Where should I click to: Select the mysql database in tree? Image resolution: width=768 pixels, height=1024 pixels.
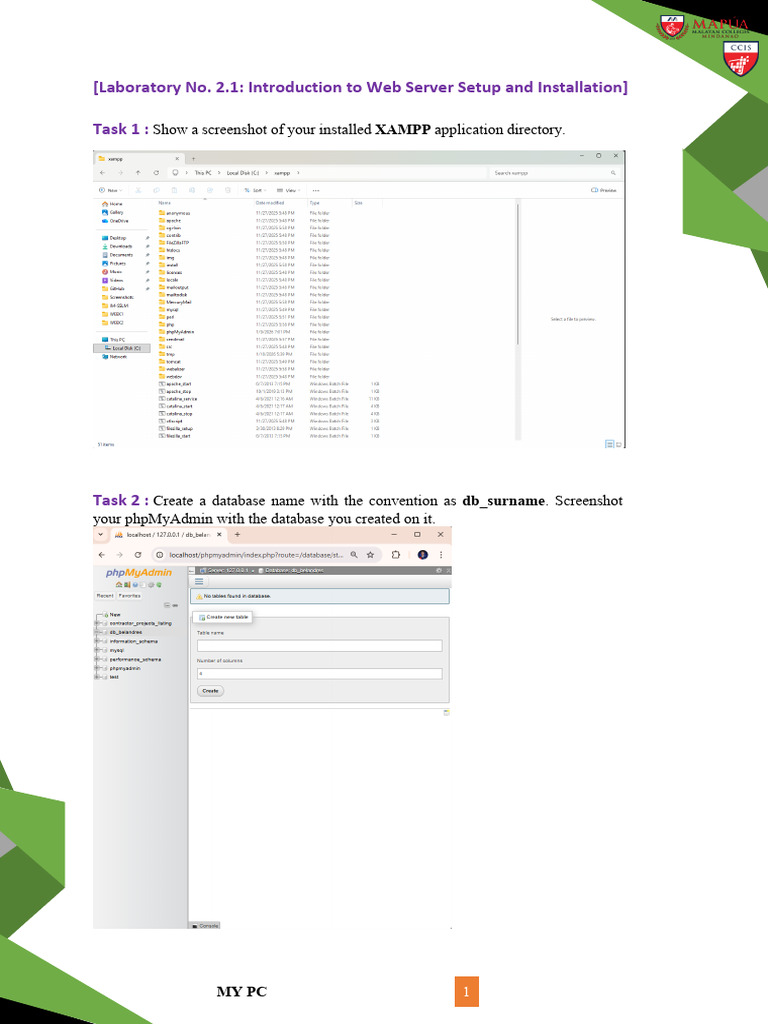(116, 650)
